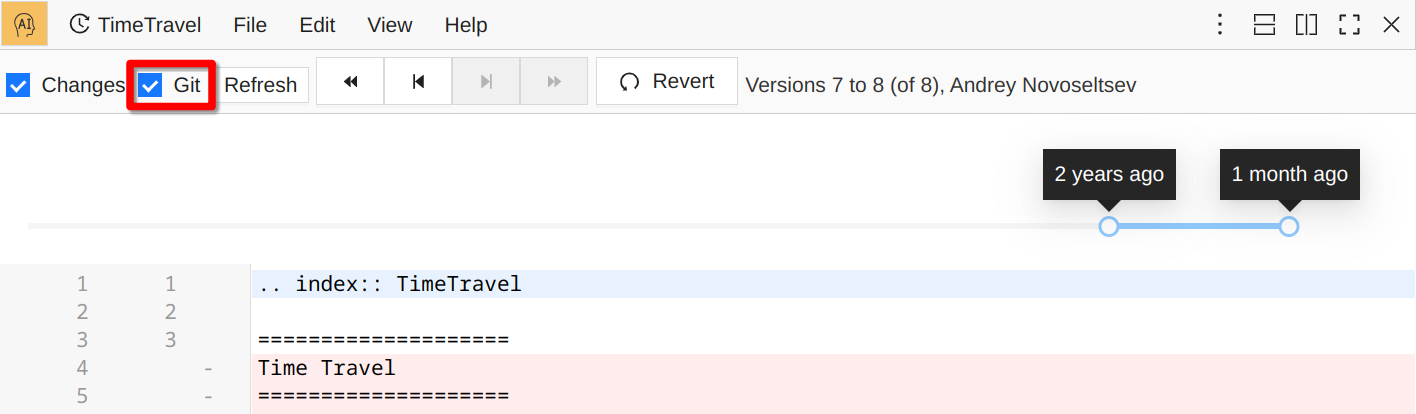Step forward to the next version
This screenshot has height=414, width=1416.
pos(486,82)
